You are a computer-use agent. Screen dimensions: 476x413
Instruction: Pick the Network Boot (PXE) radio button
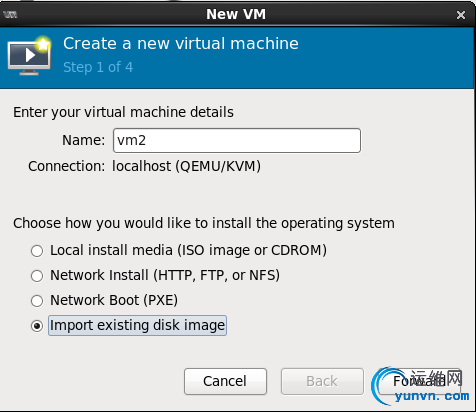pos(37,301)
